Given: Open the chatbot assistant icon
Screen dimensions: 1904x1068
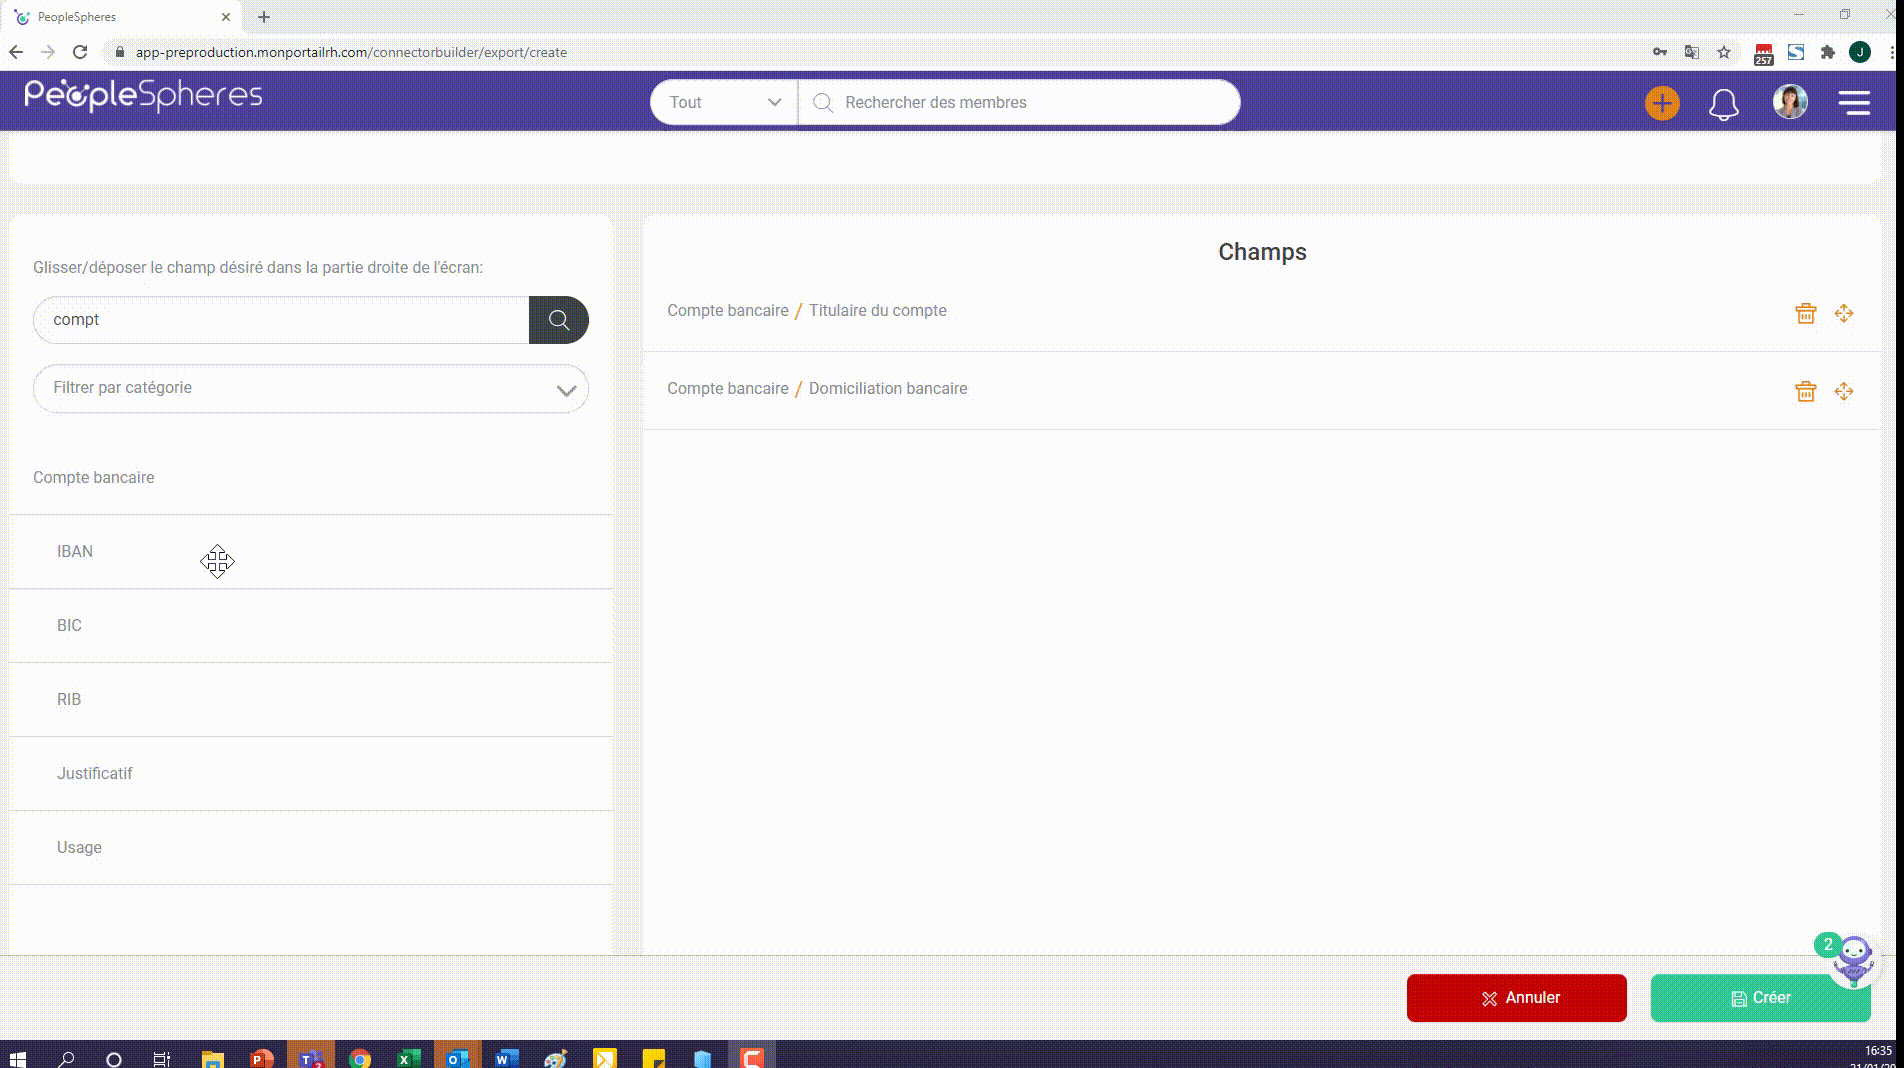Looking at the screenshot, I should click(x=1853, y=960).
